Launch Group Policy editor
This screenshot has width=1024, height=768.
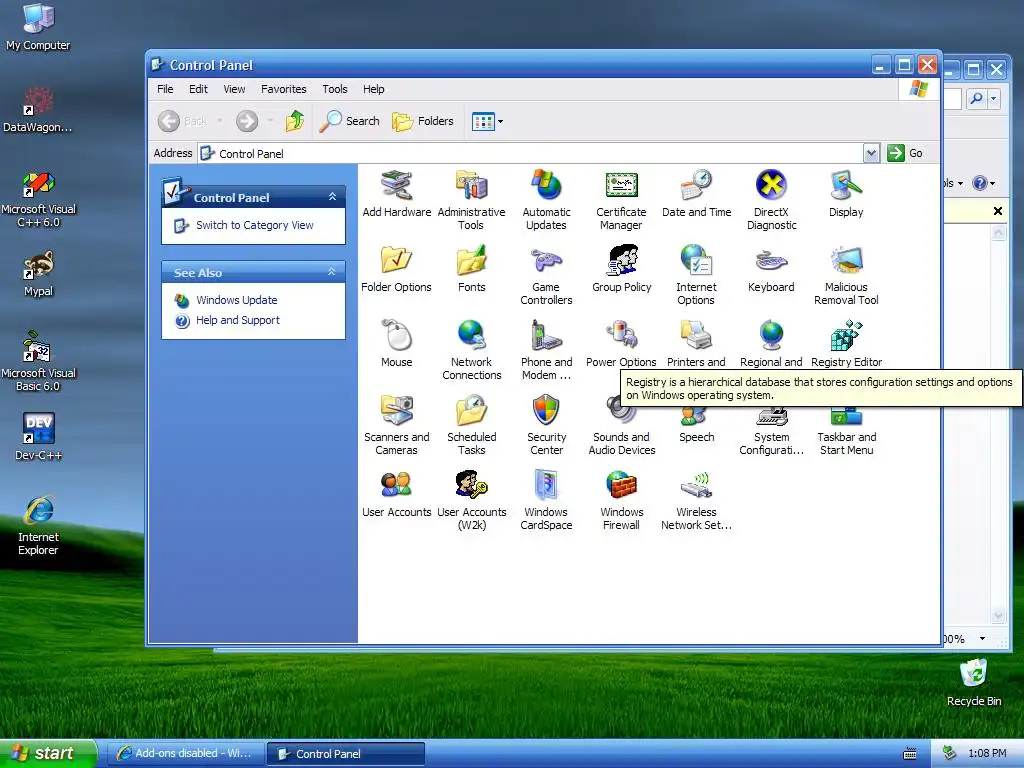click(621, 269)
